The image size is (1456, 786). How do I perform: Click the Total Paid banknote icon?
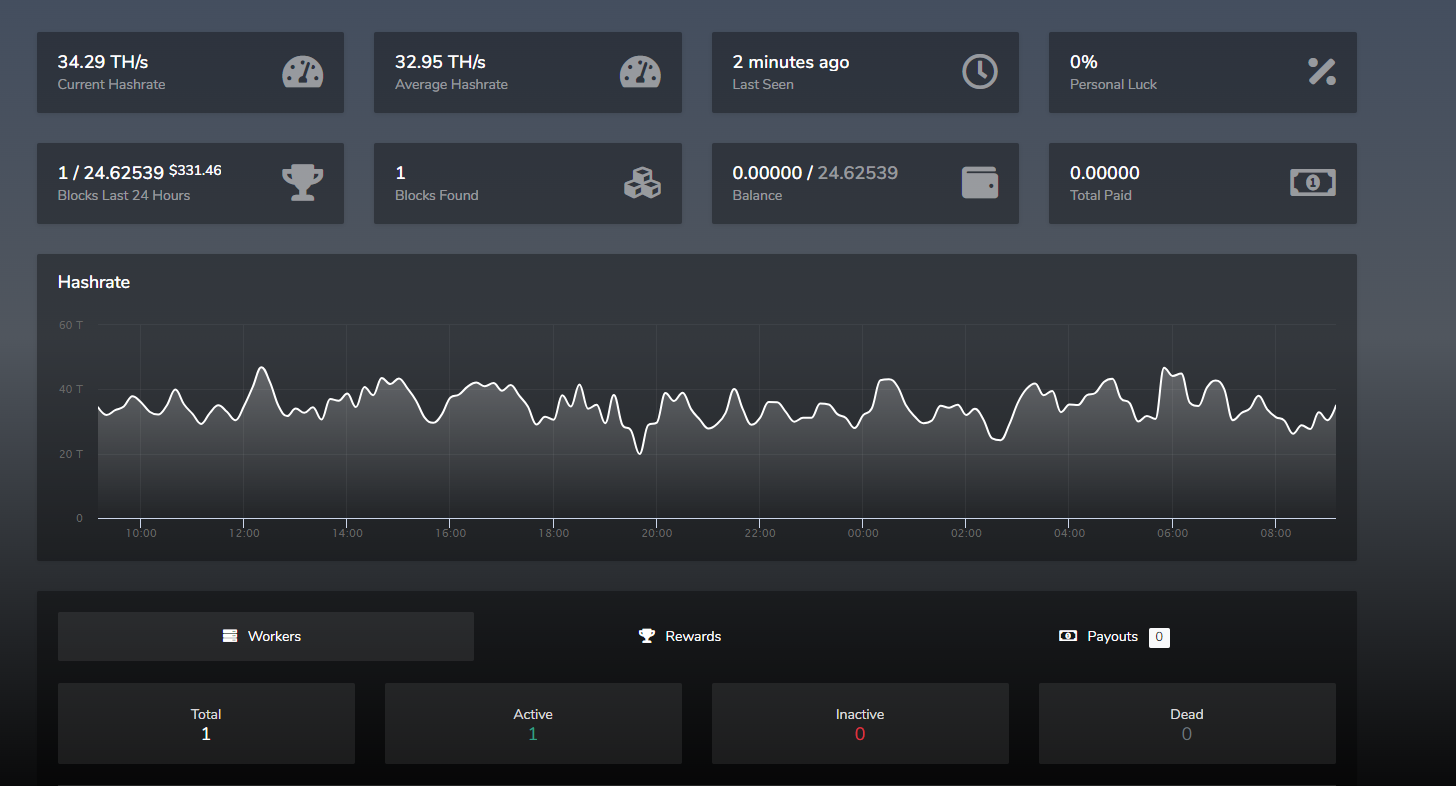point(1313,182)
